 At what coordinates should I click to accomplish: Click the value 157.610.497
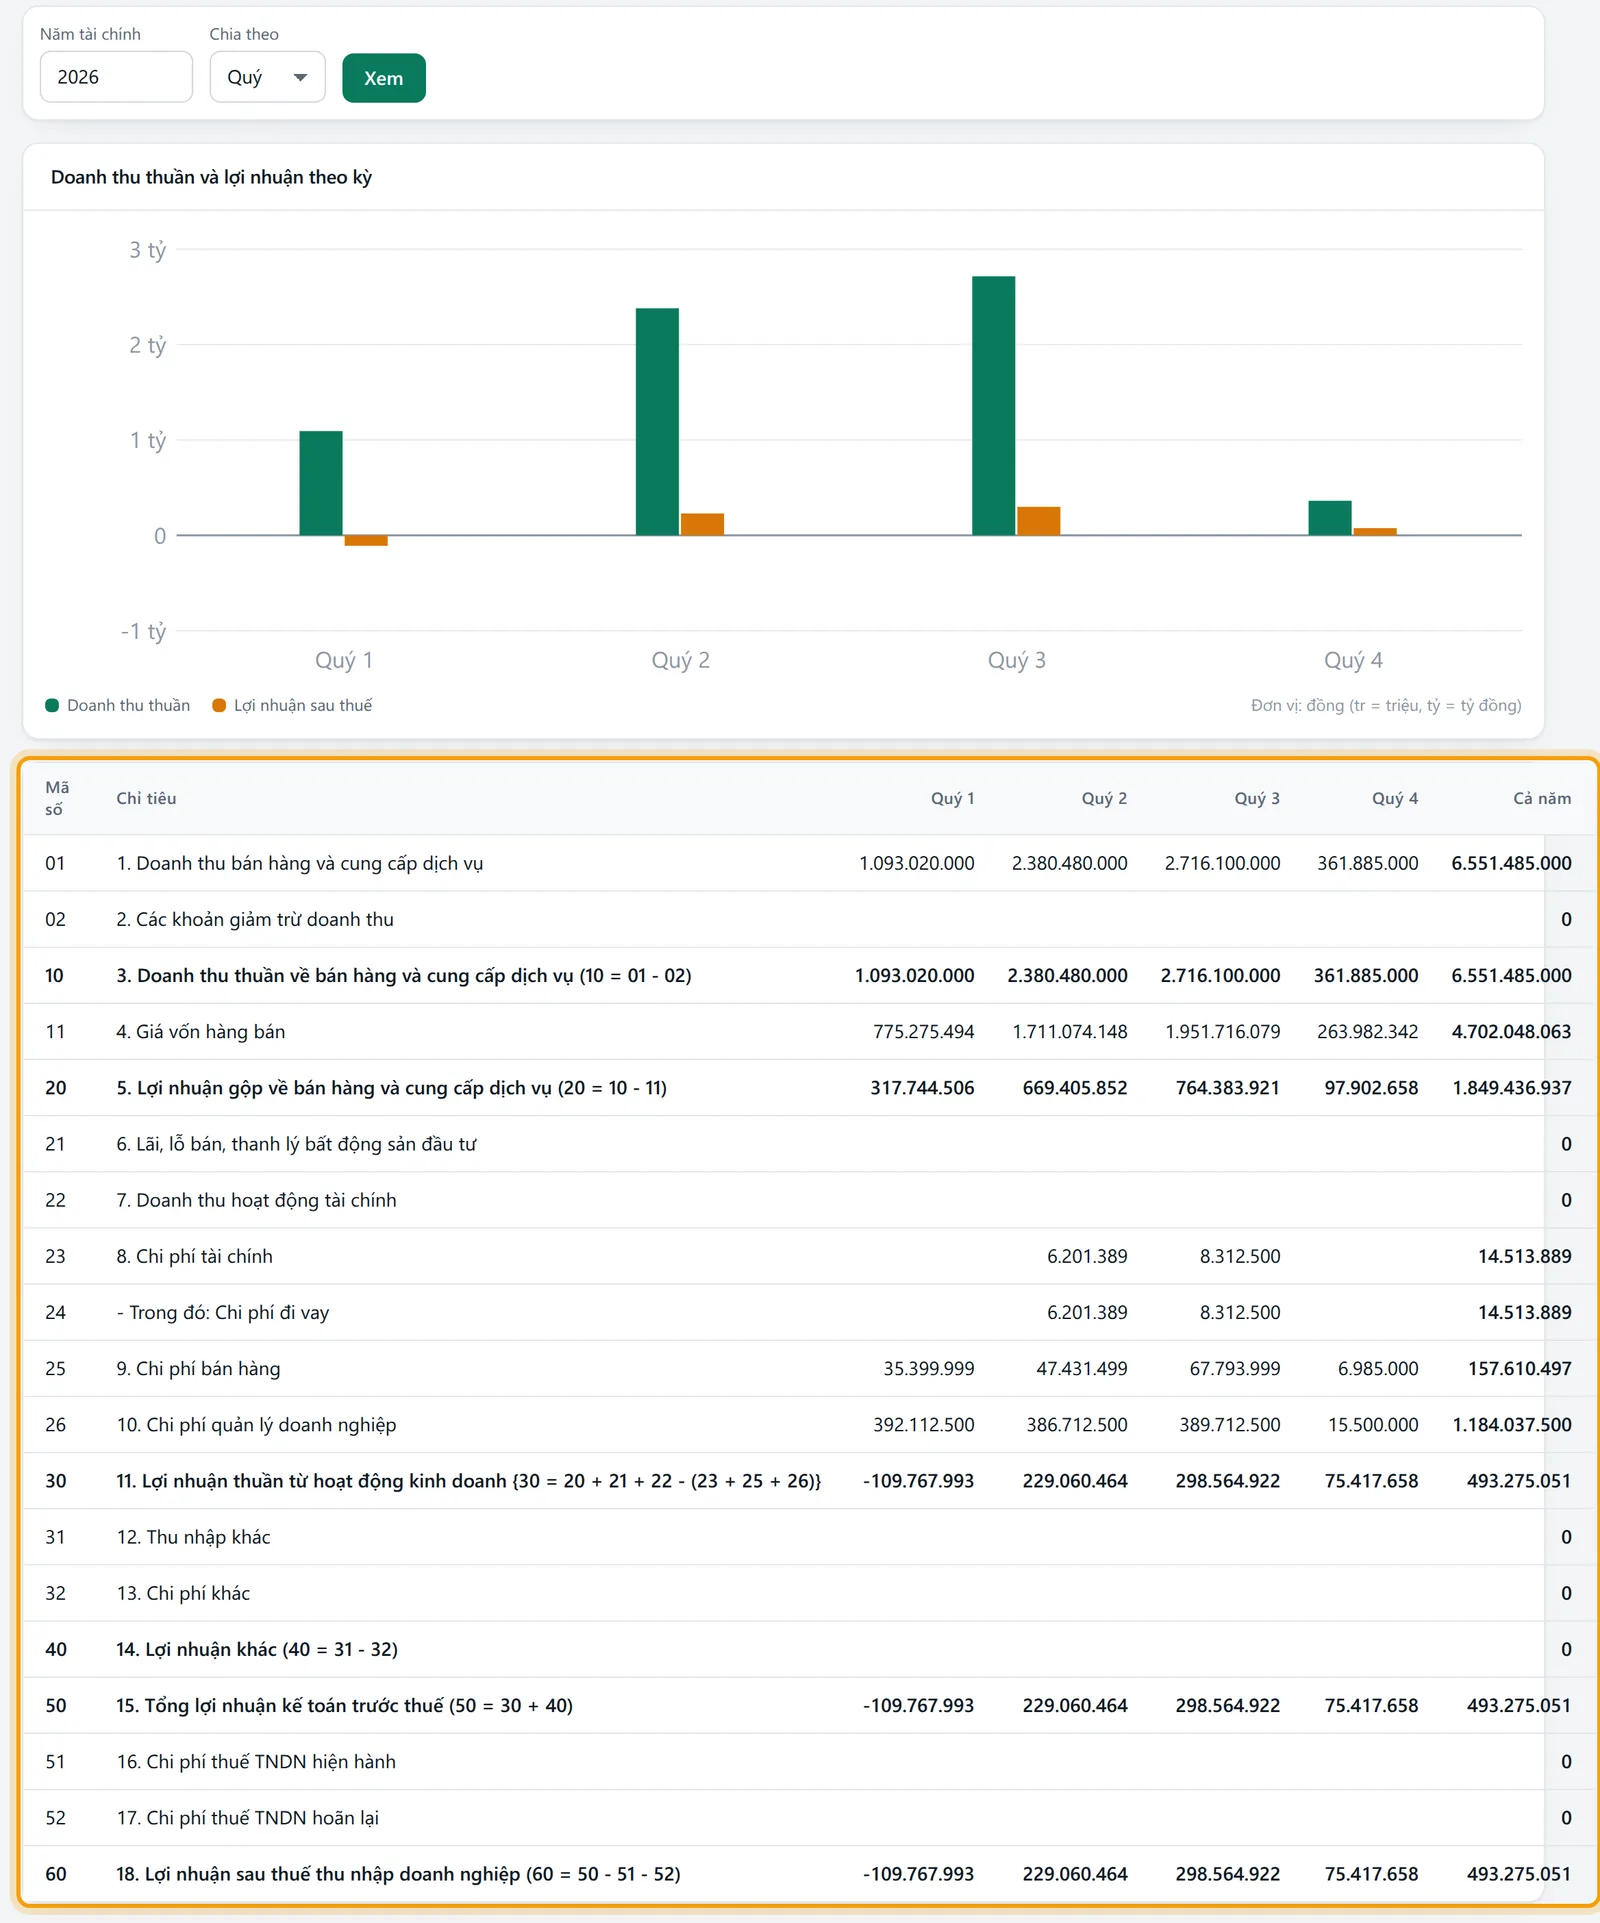[1520, 1368]
